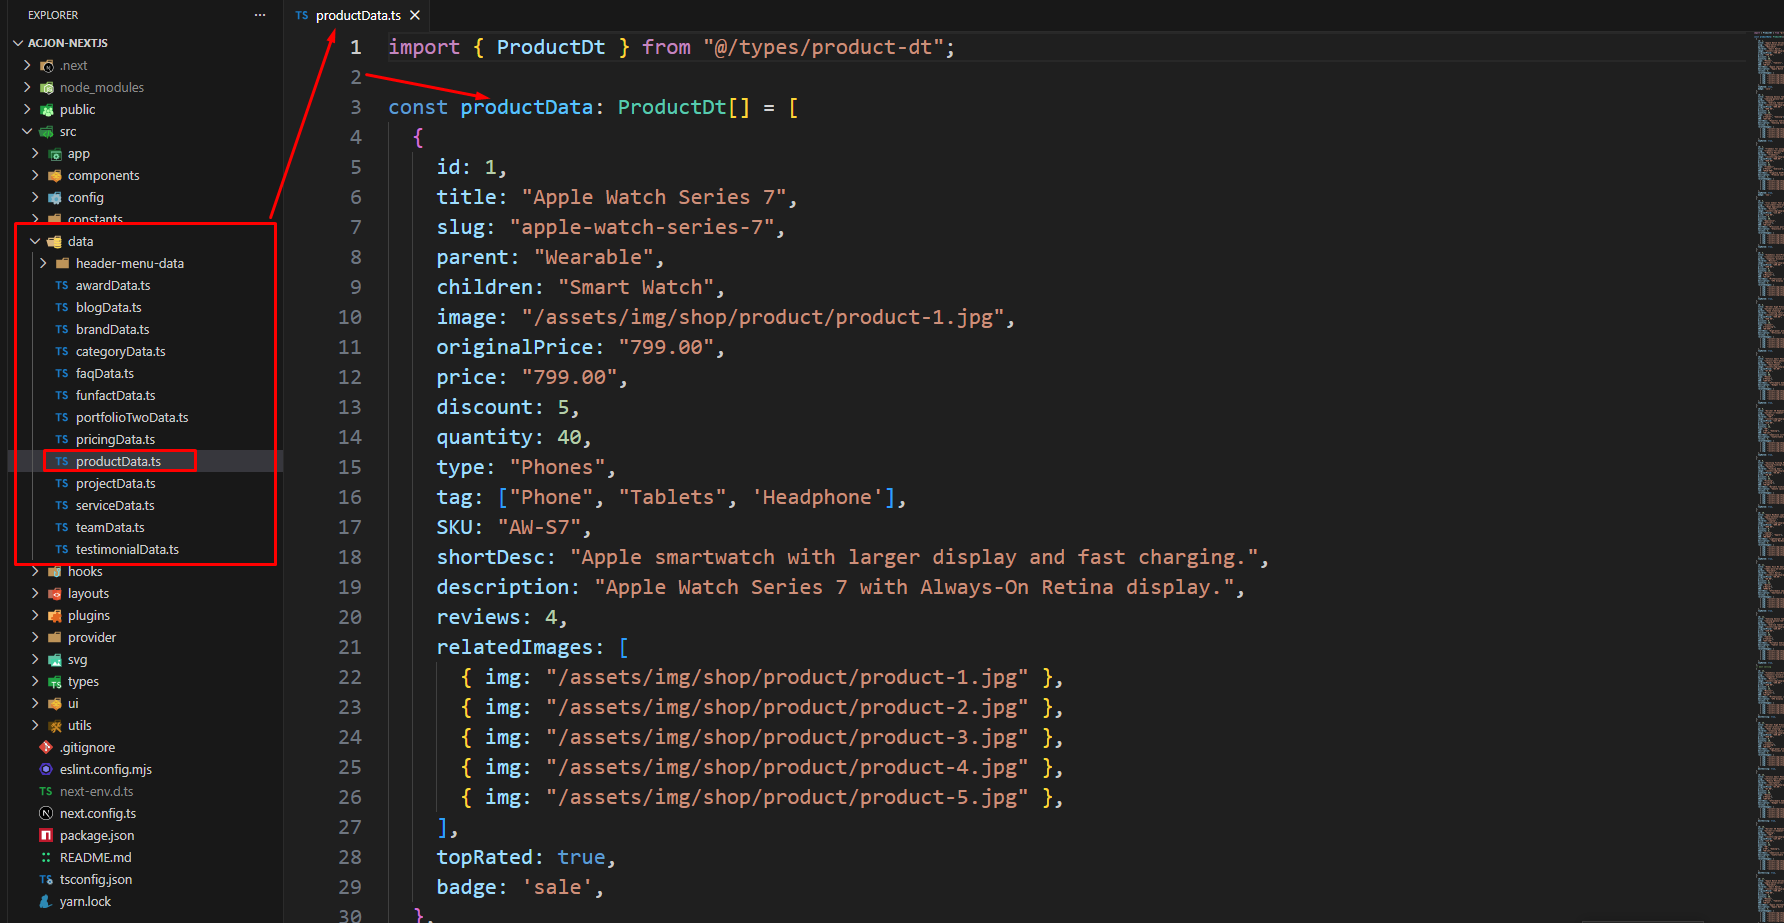Collapse the src folder chevron
The height and width of the screenshot is (923, 1784).
coord(27,131)
